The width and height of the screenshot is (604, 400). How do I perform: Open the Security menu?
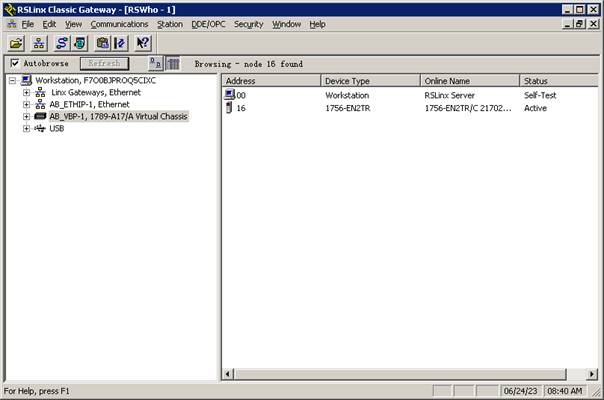(x=249, y=24)
